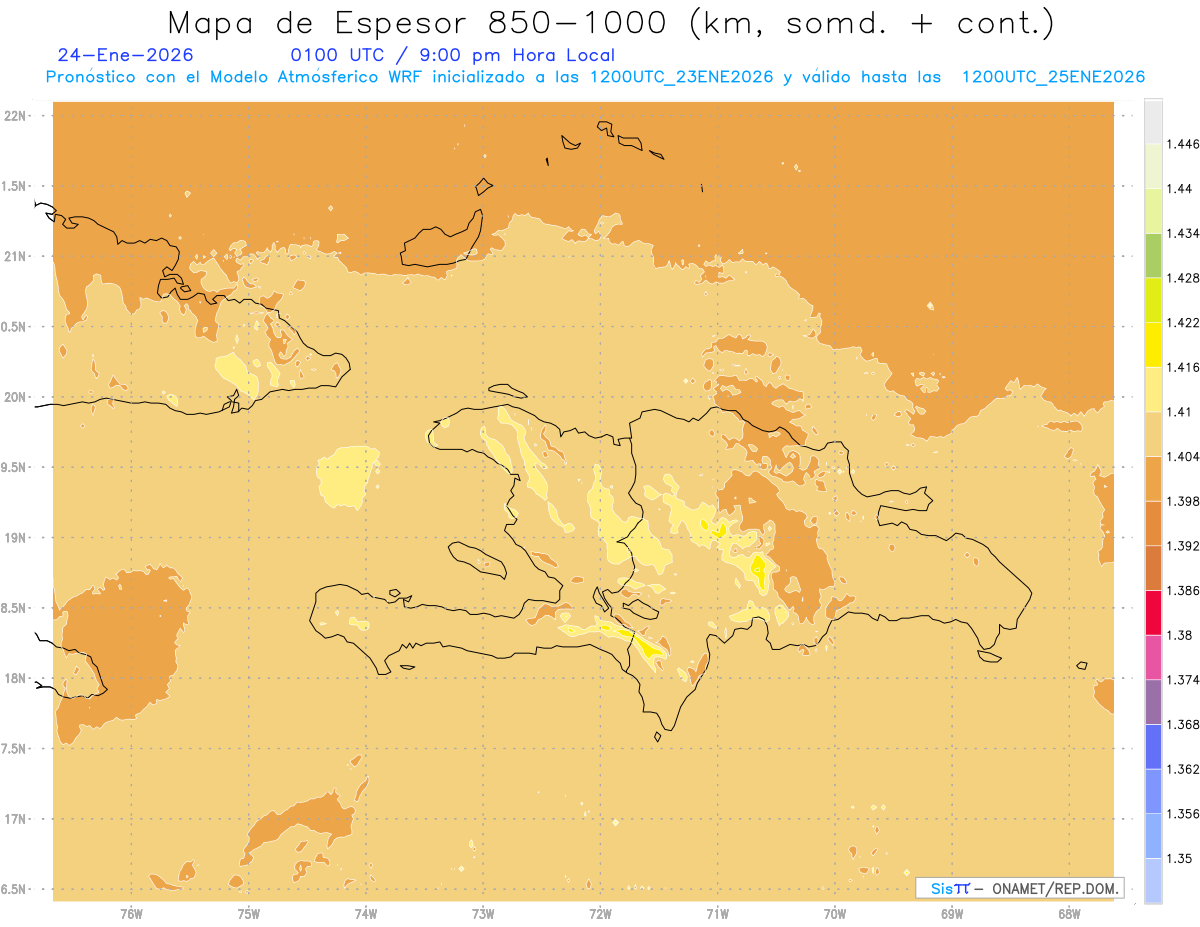Screen dimensions: 1200x927
Task: Select the yellow-green segment between 1.422 and 1.428
Action: click(x=1153, y=299)
